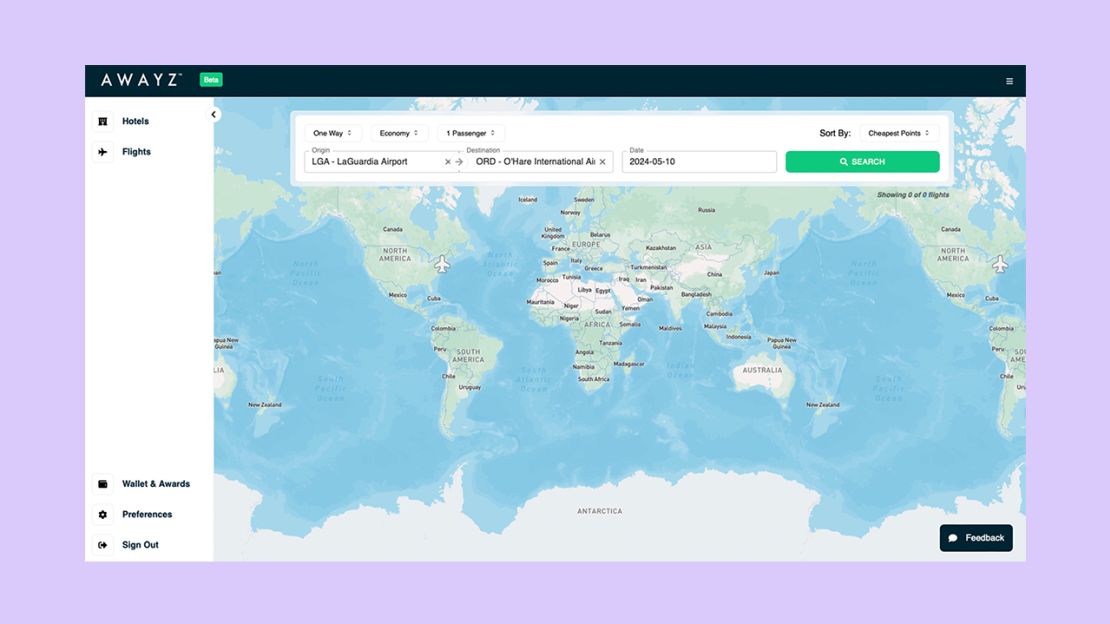Click the green Beta badge
The height and width of the screenshot is (624, 1110).
pos(211,80)
